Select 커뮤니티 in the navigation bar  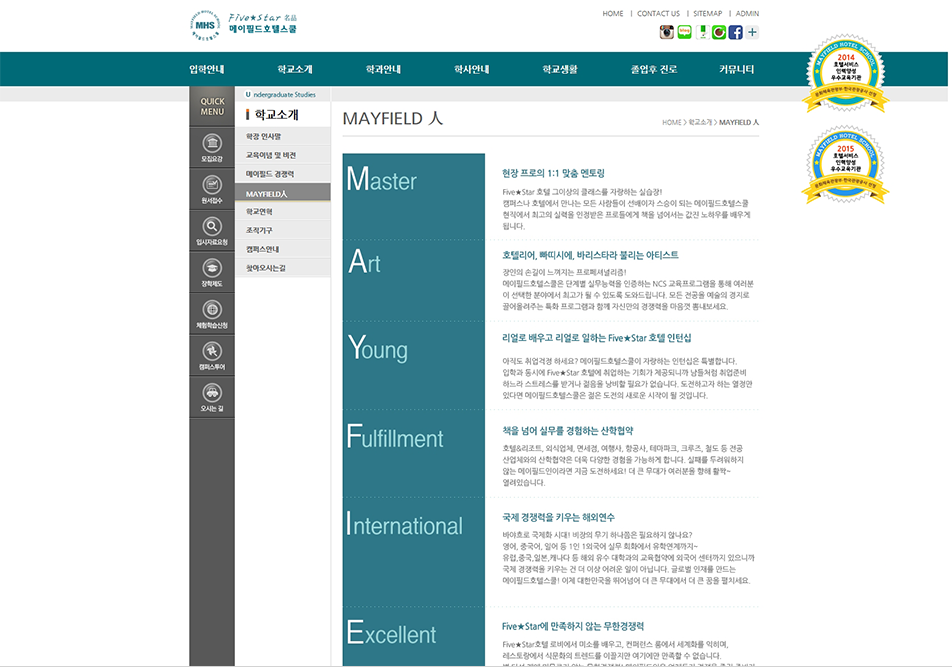coord(736,70)
